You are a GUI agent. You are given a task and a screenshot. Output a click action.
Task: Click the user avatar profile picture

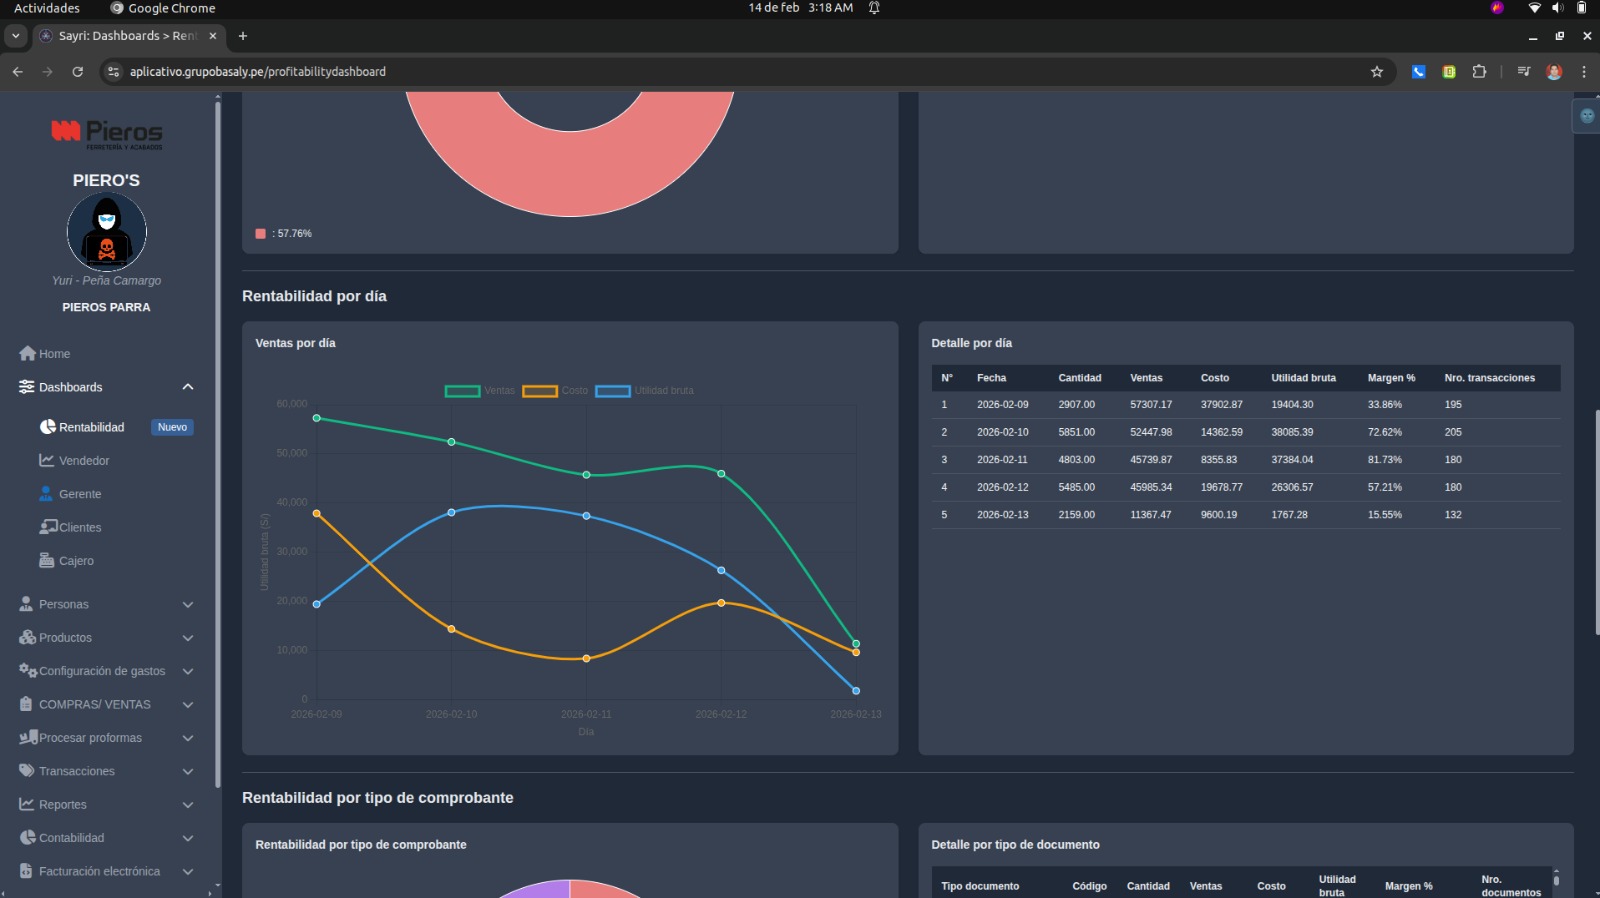(x=107, y=232)
